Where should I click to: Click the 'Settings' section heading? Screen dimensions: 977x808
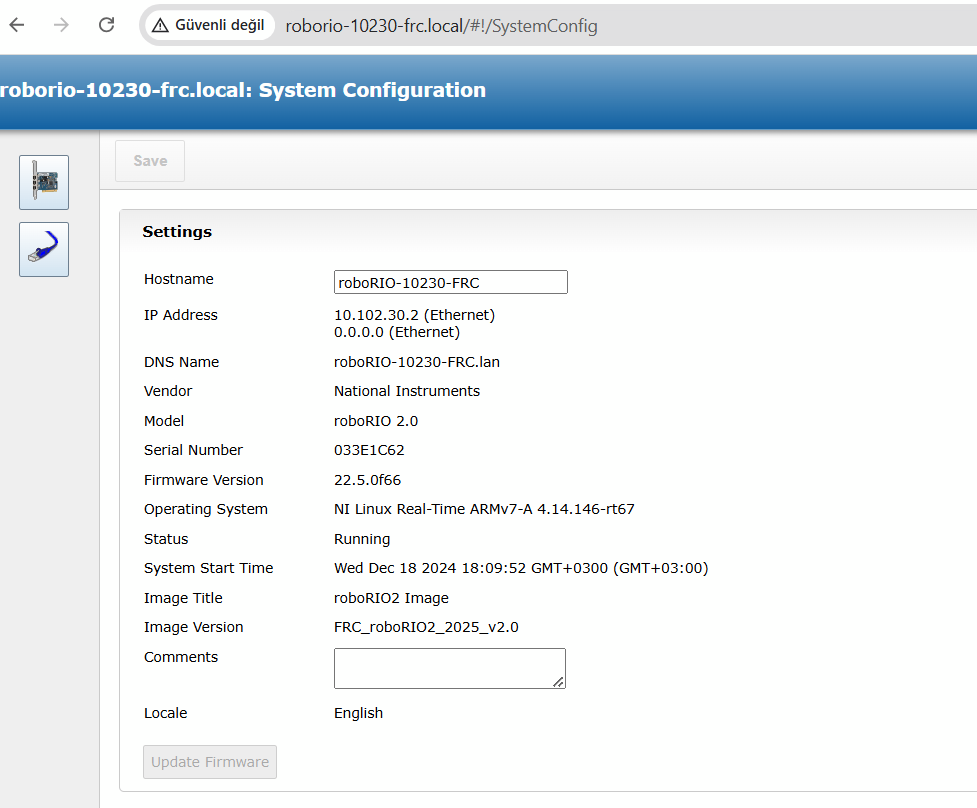click(177, 232)
